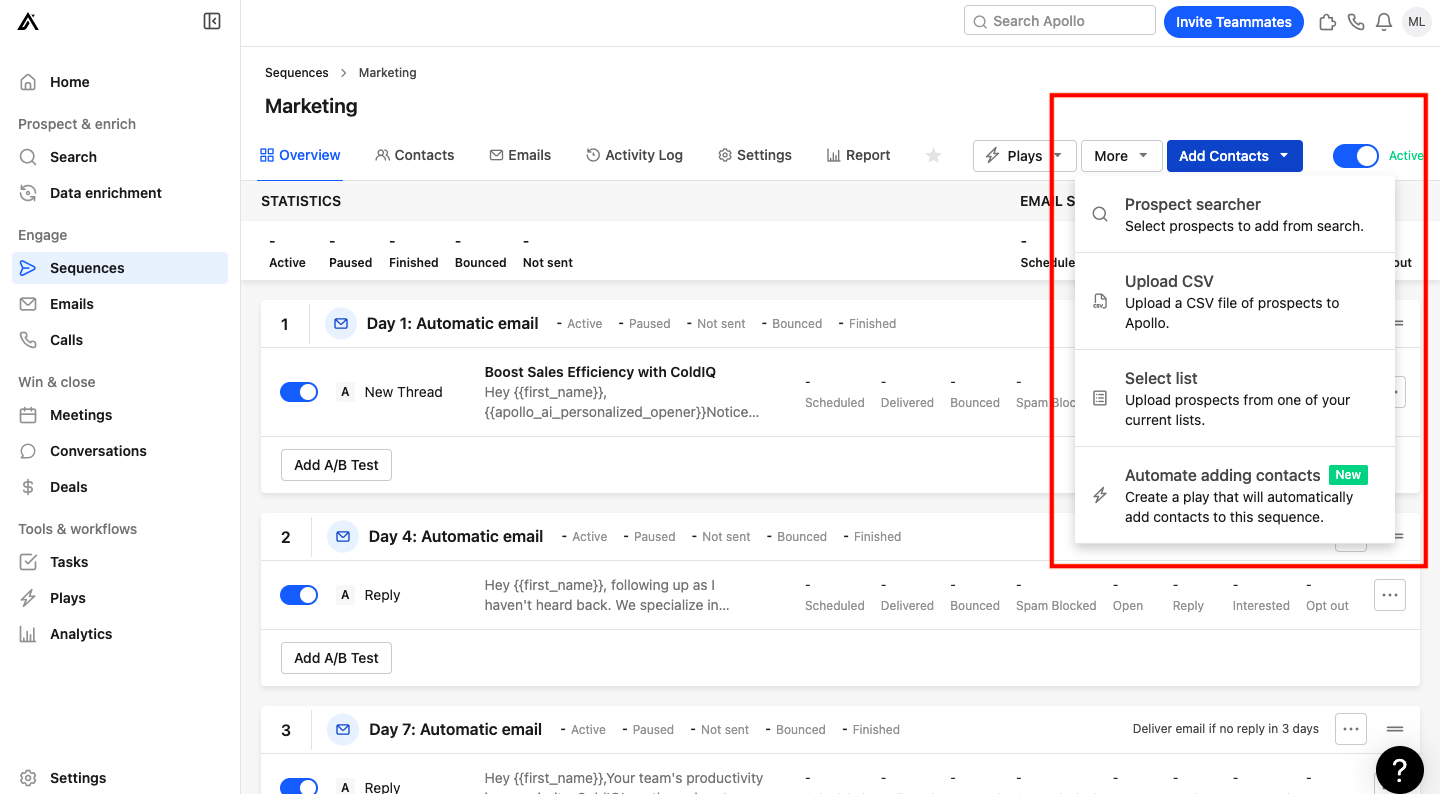The height and width of the screenshot is (794, 1440).
Task: Click the Sequences breadcrumb link
Action: pyautogui.click(x=297, y=73)
